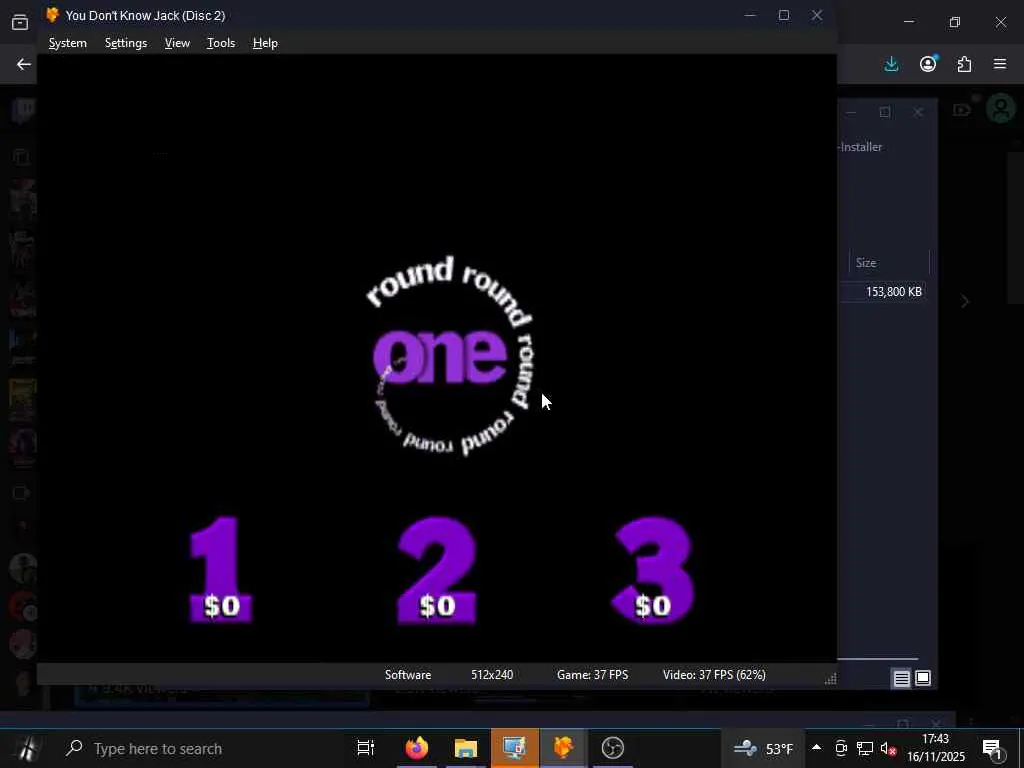
Task: Show hidden system tray icons
Action: pos(816,747)
